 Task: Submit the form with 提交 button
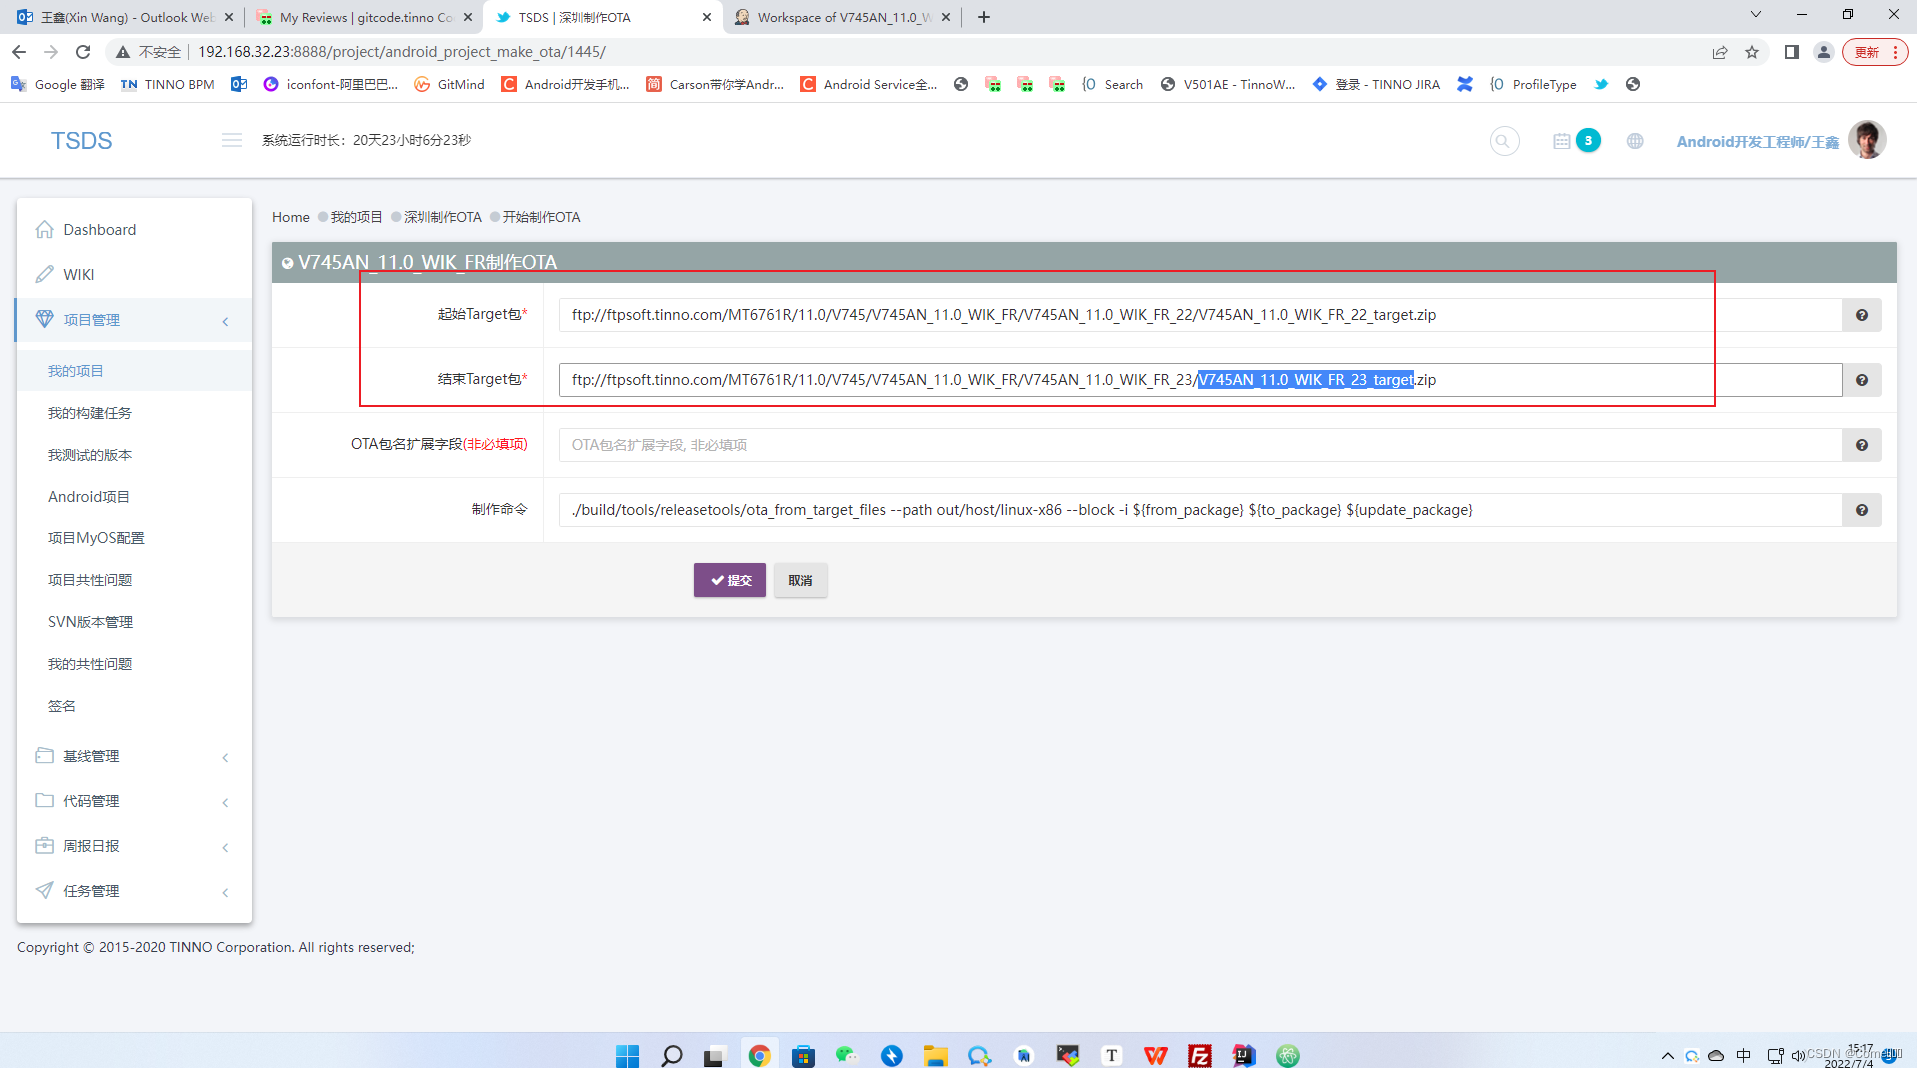tap(730, 580)
